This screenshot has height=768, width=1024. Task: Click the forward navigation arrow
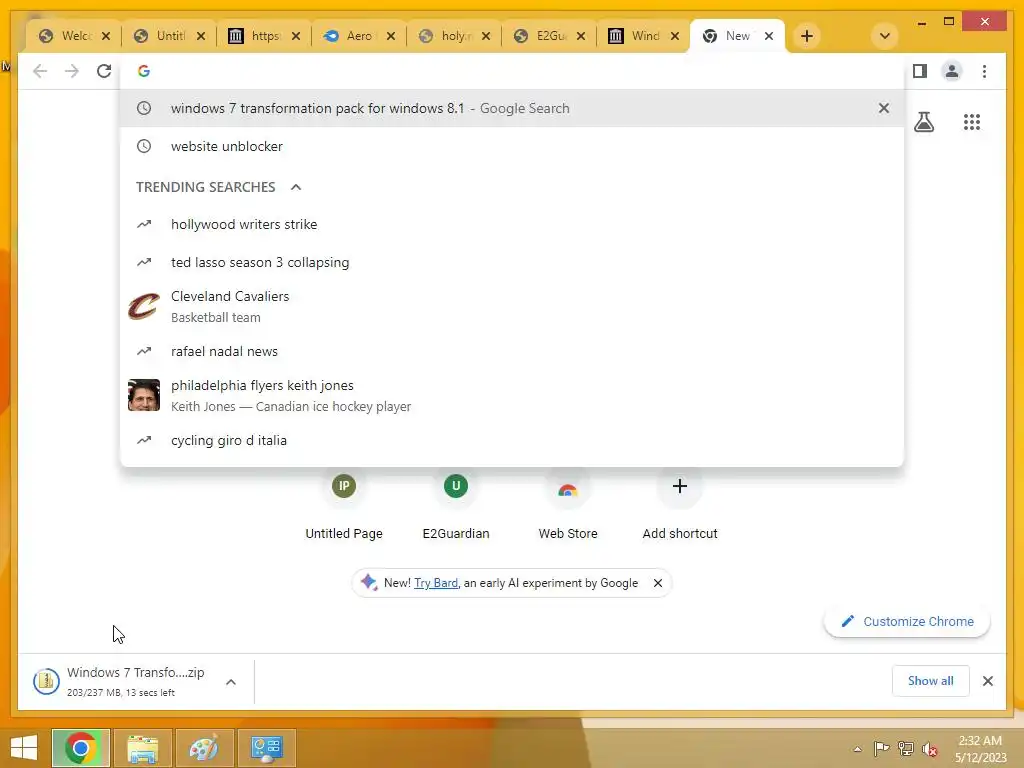(x=72, y=71)
